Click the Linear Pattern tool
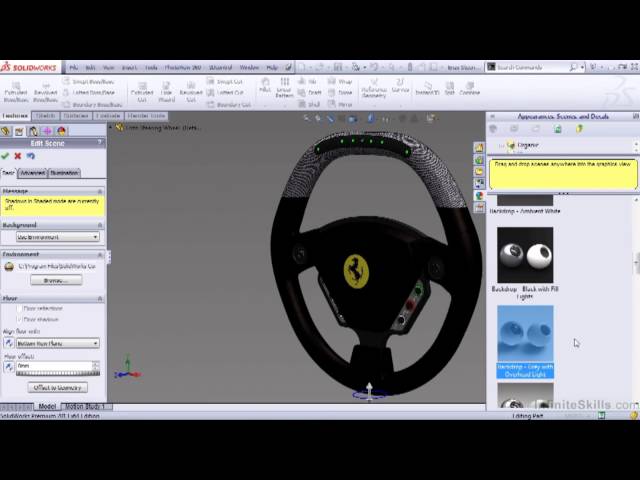This screenshot has height=480, width=640. coord(284,88)
